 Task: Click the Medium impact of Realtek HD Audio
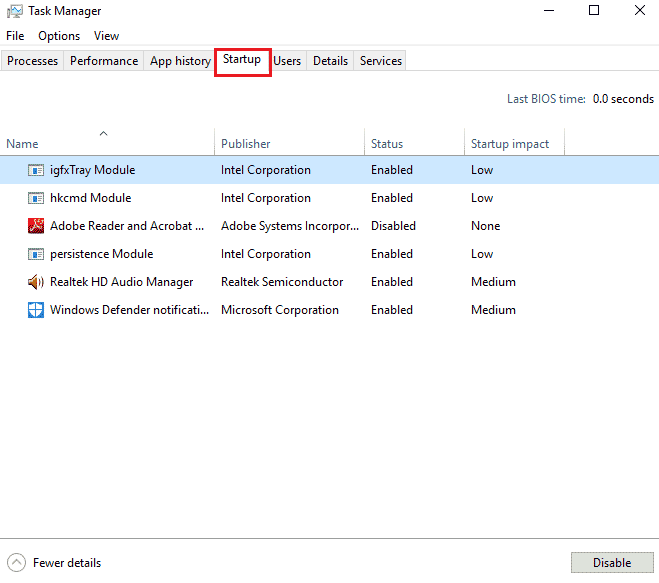493,282
